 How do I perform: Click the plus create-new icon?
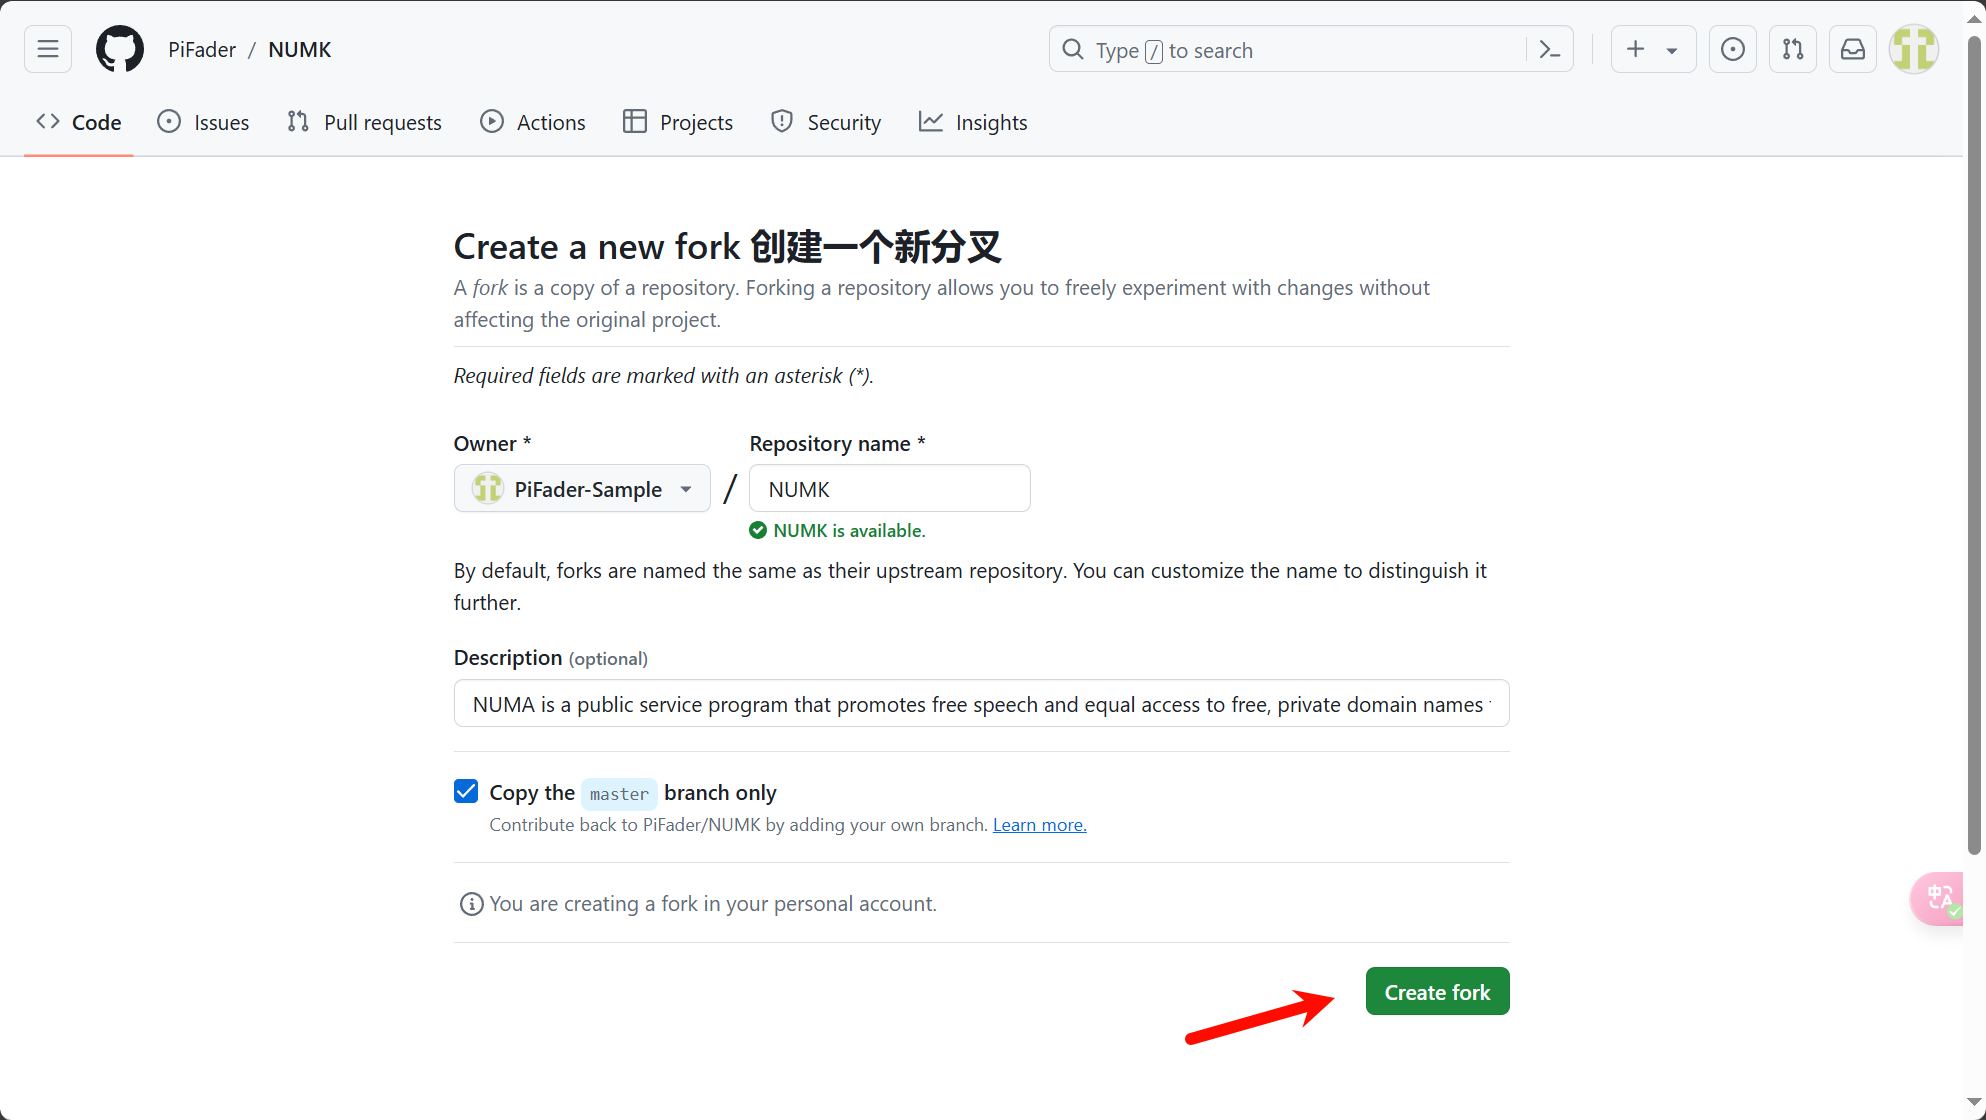pyautogui.click(x=1636, y=49)
